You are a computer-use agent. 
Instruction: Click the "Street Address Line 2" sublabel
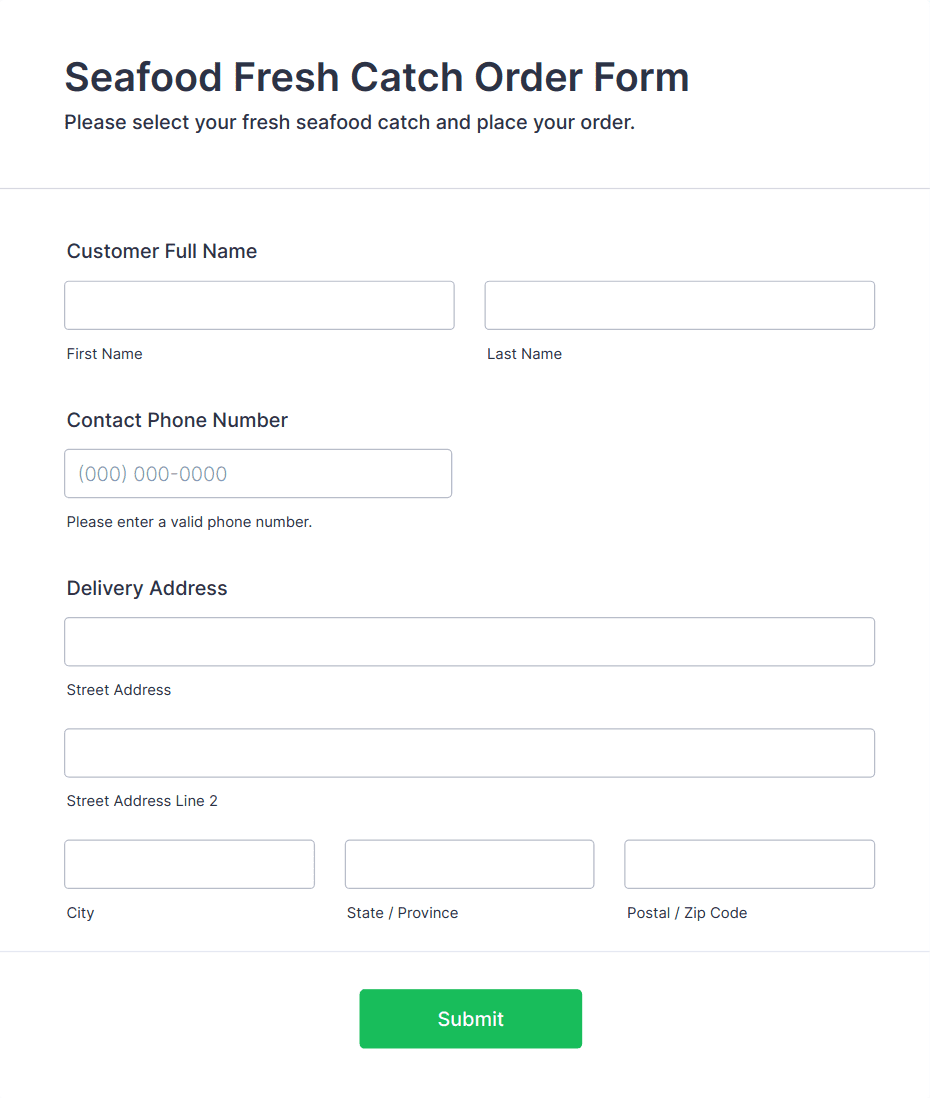click(142, 801)
